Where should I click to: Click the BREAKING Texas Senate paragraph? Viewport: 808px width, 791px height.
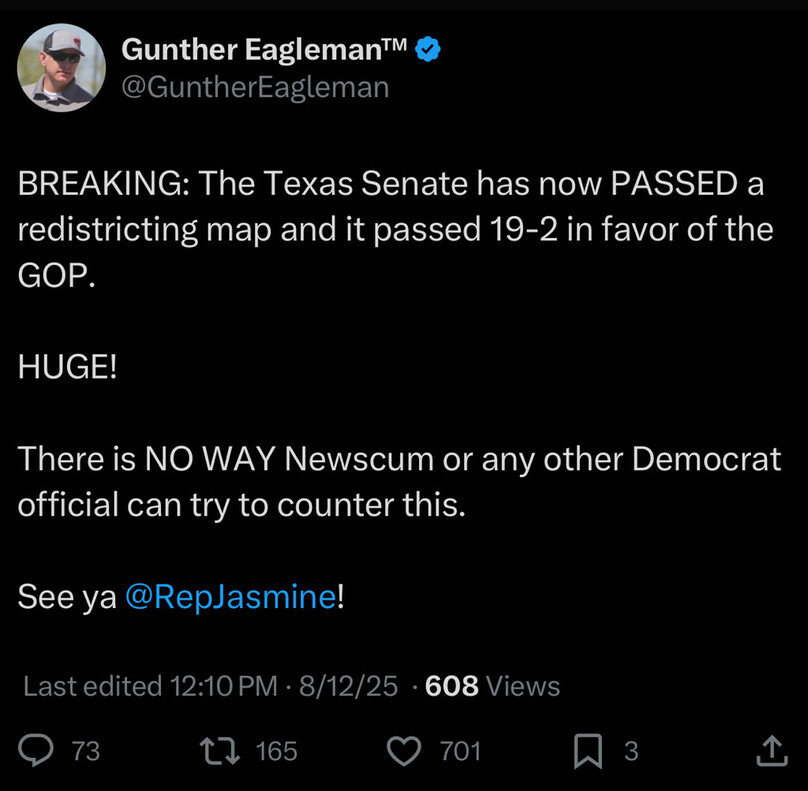point(394,230)
